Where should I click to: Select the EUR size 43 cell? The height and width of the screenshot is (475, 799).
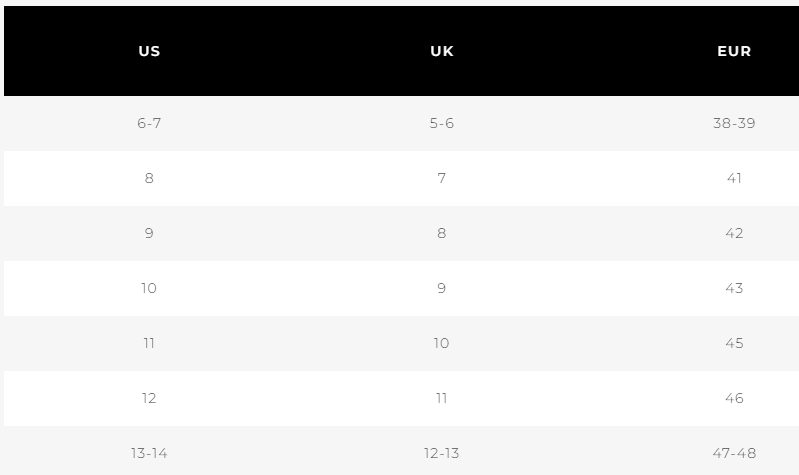(x=734, y=288)
